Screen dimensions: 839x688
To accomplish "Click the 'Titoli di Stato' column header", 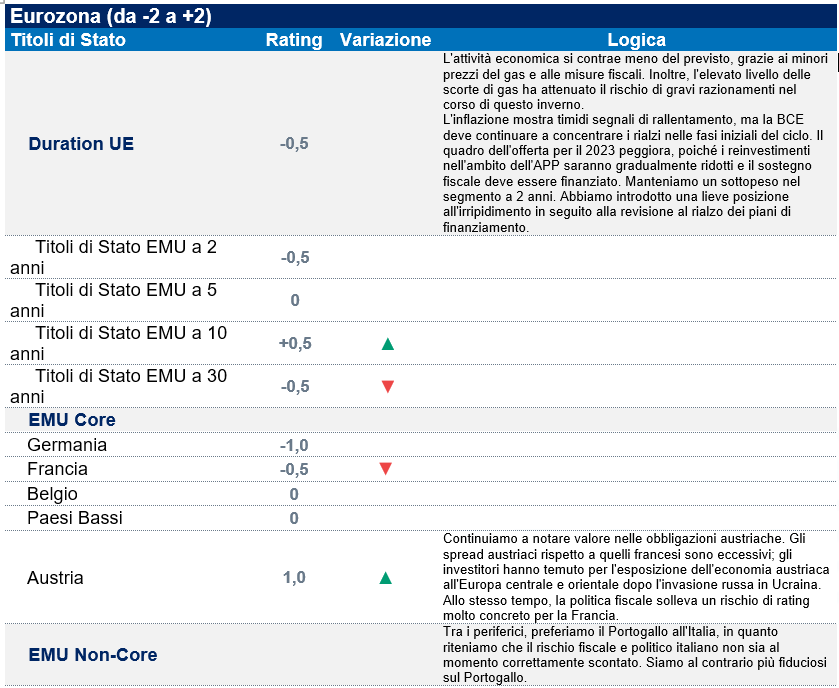I will pos(68,41).
